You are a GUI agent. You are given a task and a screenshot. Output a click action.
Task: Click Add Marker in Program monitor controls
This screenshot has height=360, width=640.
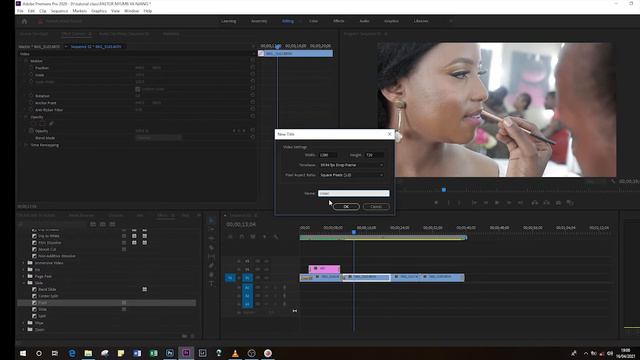(x=436, y=202)
